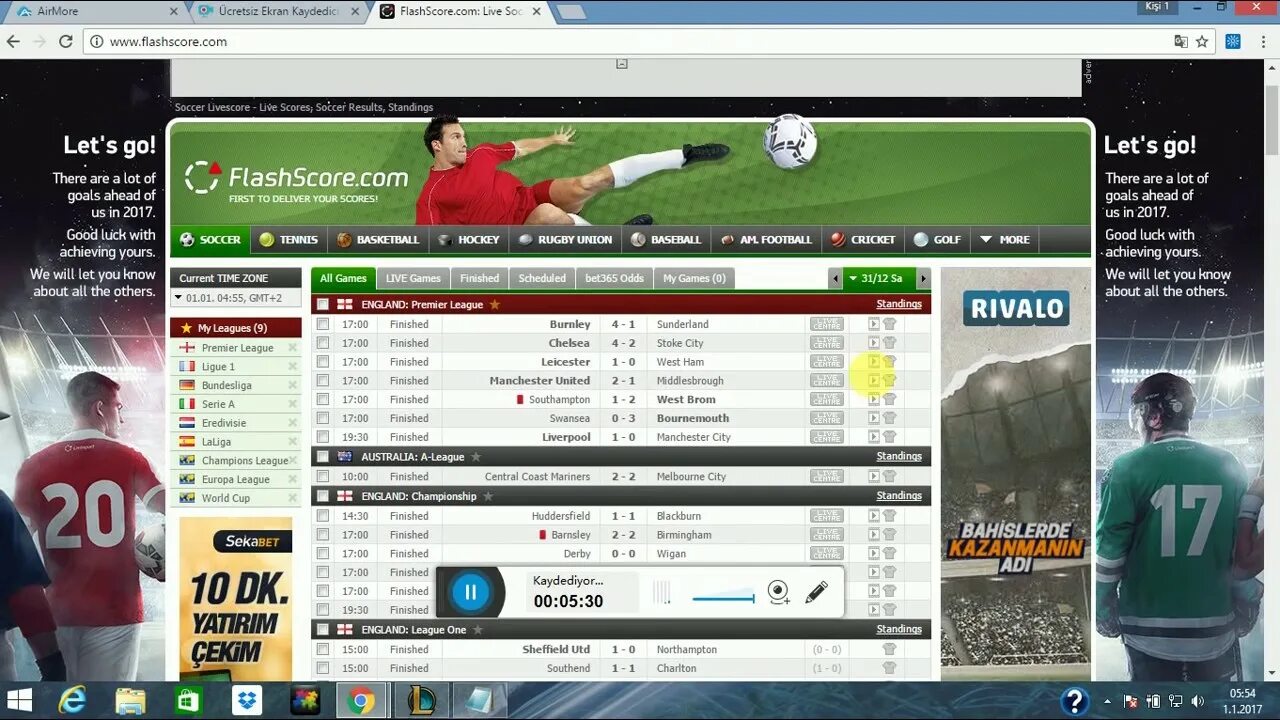
Task: Open the Tennis sport section
Action: pos(289,240)
